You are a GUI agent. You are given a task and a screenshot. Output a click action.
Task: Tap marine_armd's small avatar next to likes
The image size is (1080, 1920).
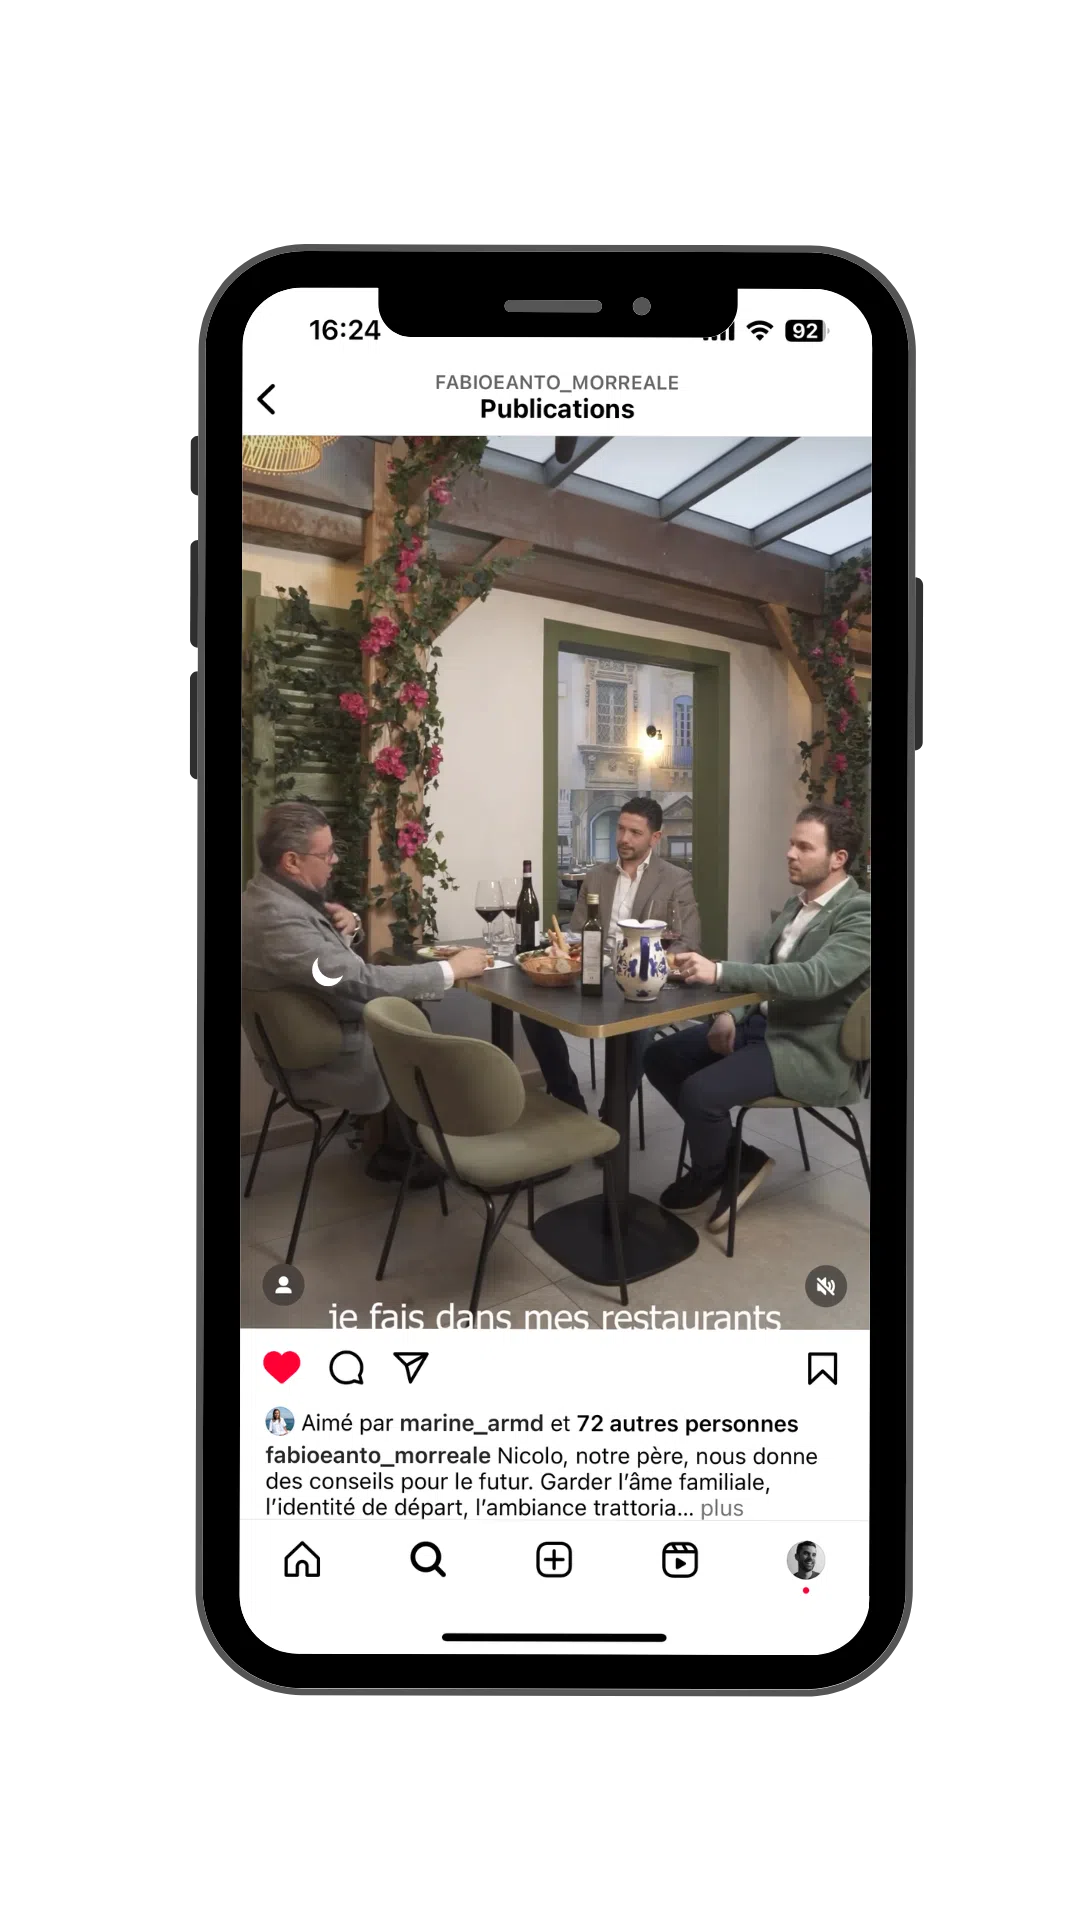tap(280, 1421)
